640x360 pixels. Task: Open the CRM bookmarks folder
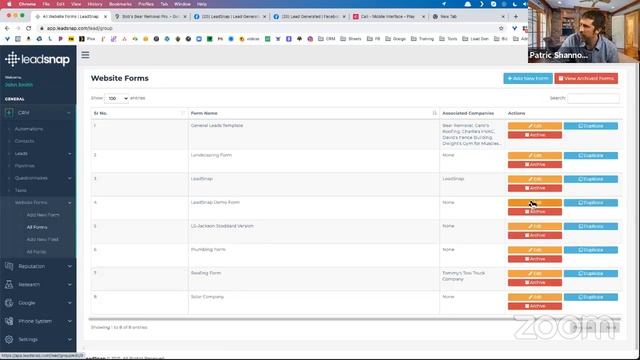point(327,39)
